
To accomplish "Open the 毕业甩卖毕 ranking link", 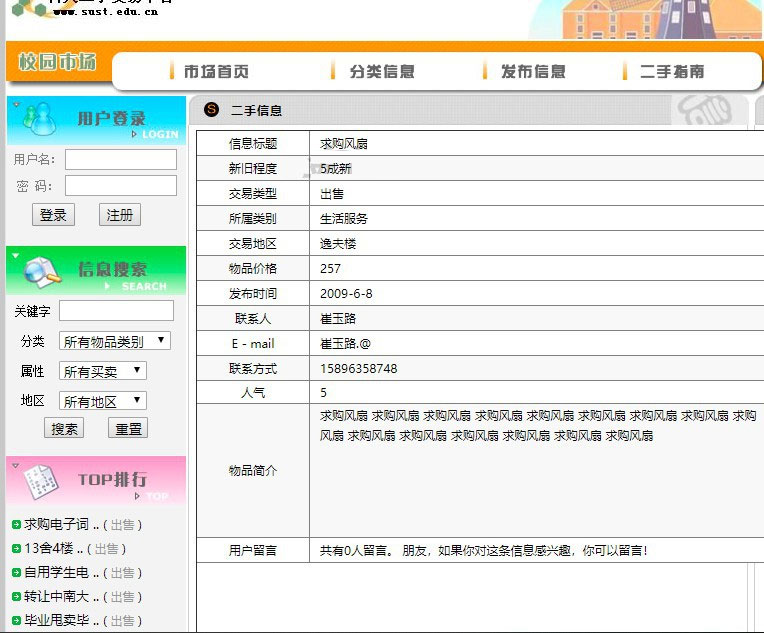I will coord(61,621).
